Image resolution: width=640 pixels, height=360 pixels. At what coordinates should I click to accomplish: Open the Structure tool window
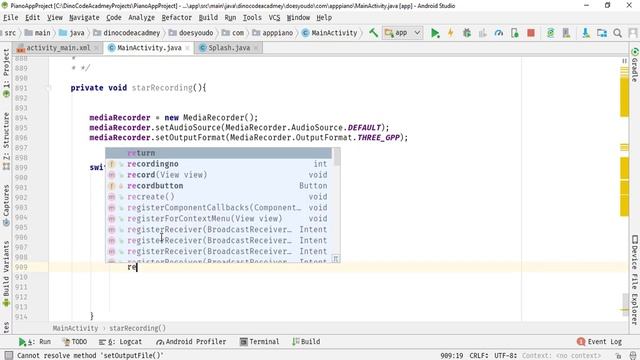(x=6, y=141)
